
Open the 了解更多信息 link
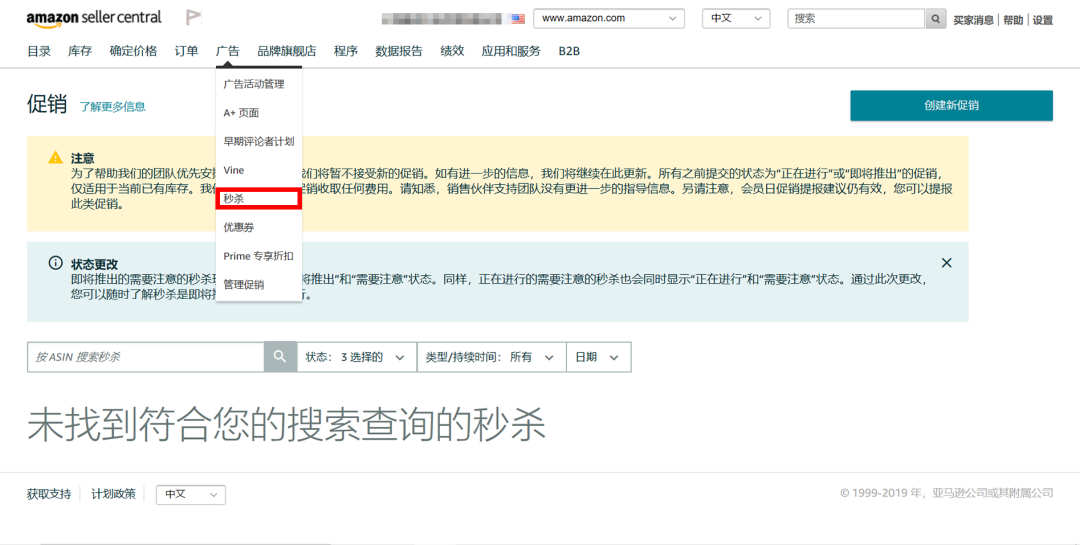click(112, 107)
